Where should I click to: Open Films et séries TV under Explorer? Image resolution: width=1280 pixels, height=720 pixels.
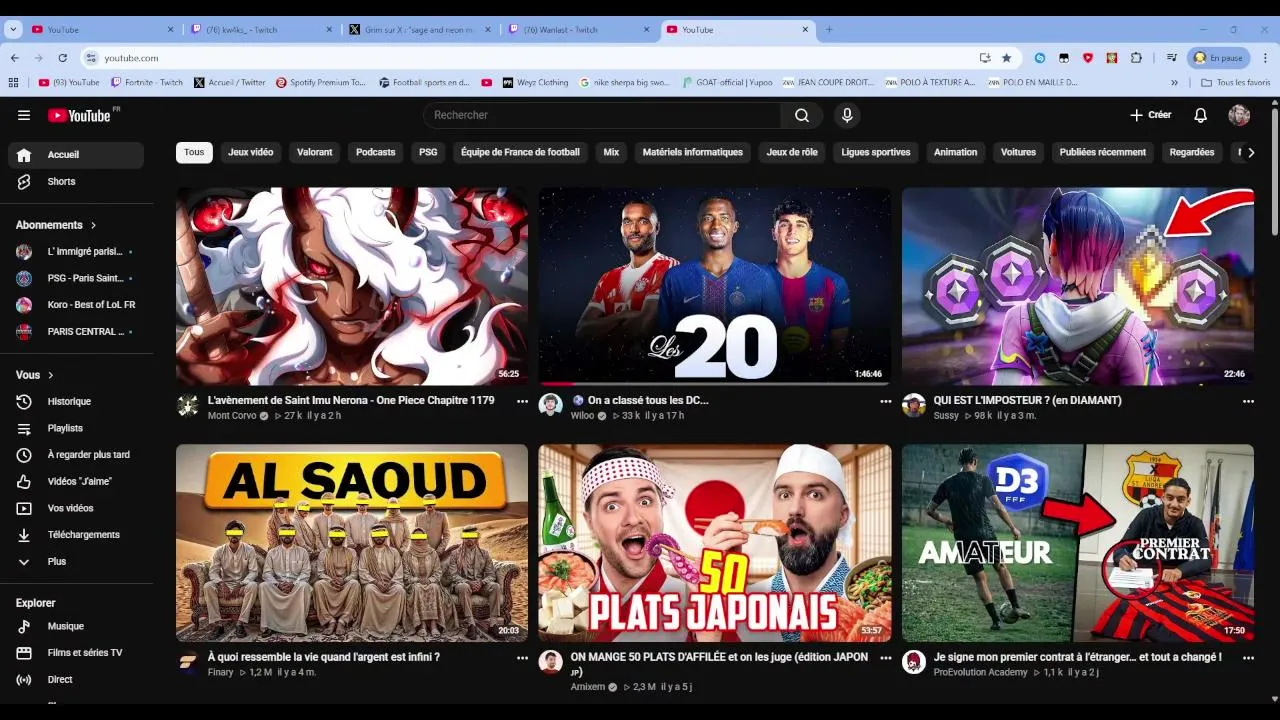(x=76, y=653)
